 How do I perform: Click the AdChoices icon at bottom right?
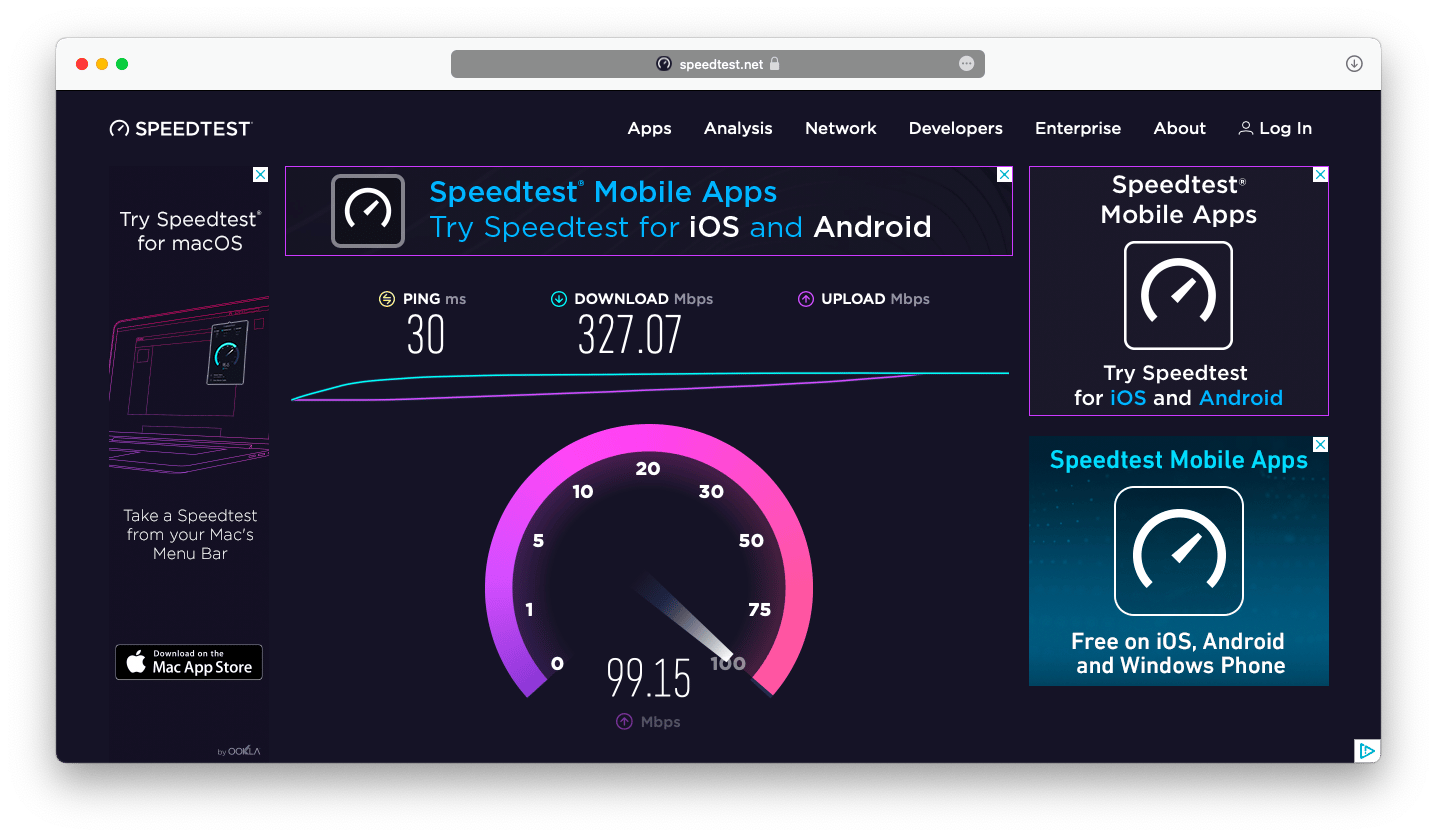click(x=1367, y=750)
